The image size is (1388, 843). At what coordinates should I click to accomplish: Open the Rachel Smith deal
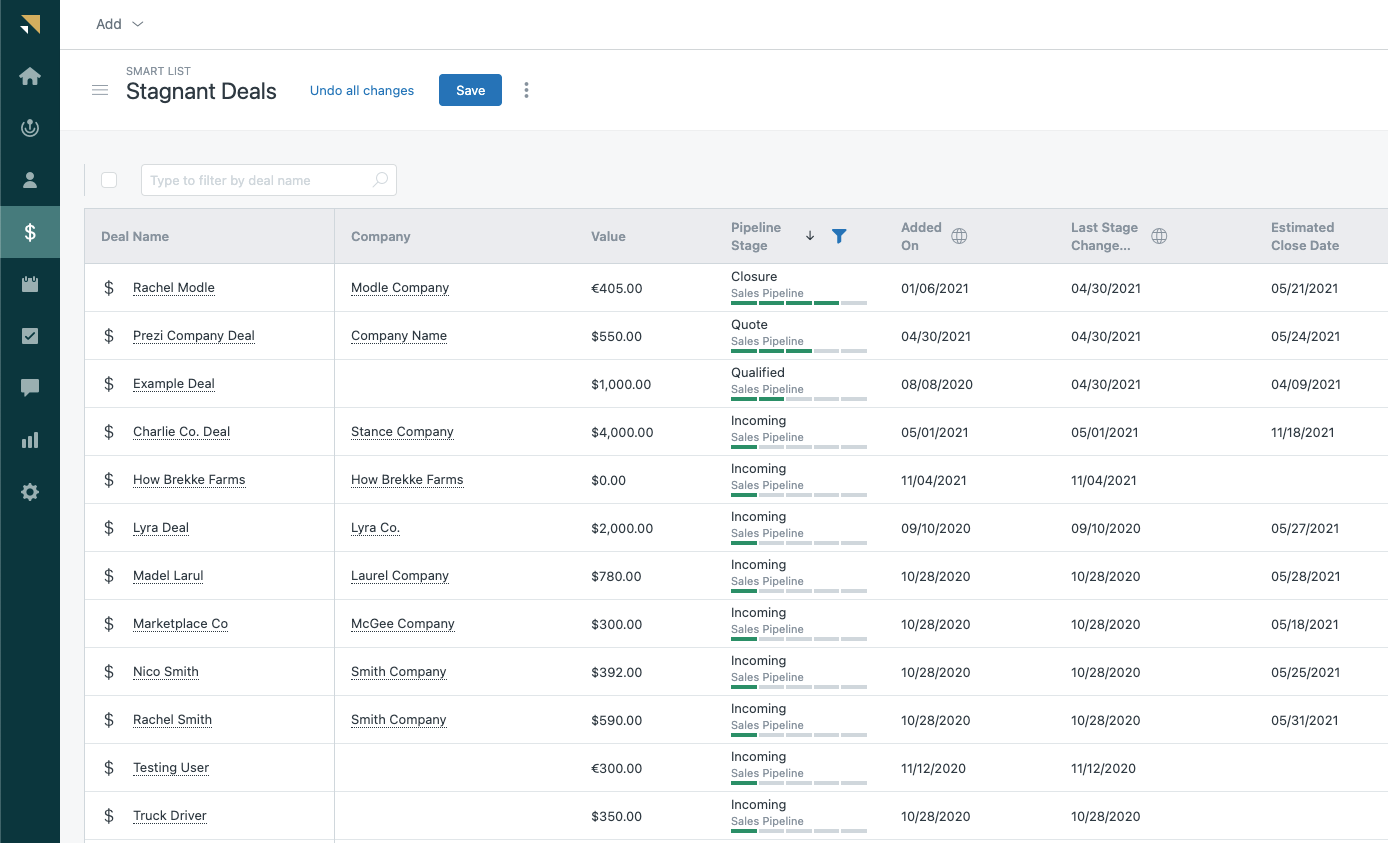click(172, 720)
